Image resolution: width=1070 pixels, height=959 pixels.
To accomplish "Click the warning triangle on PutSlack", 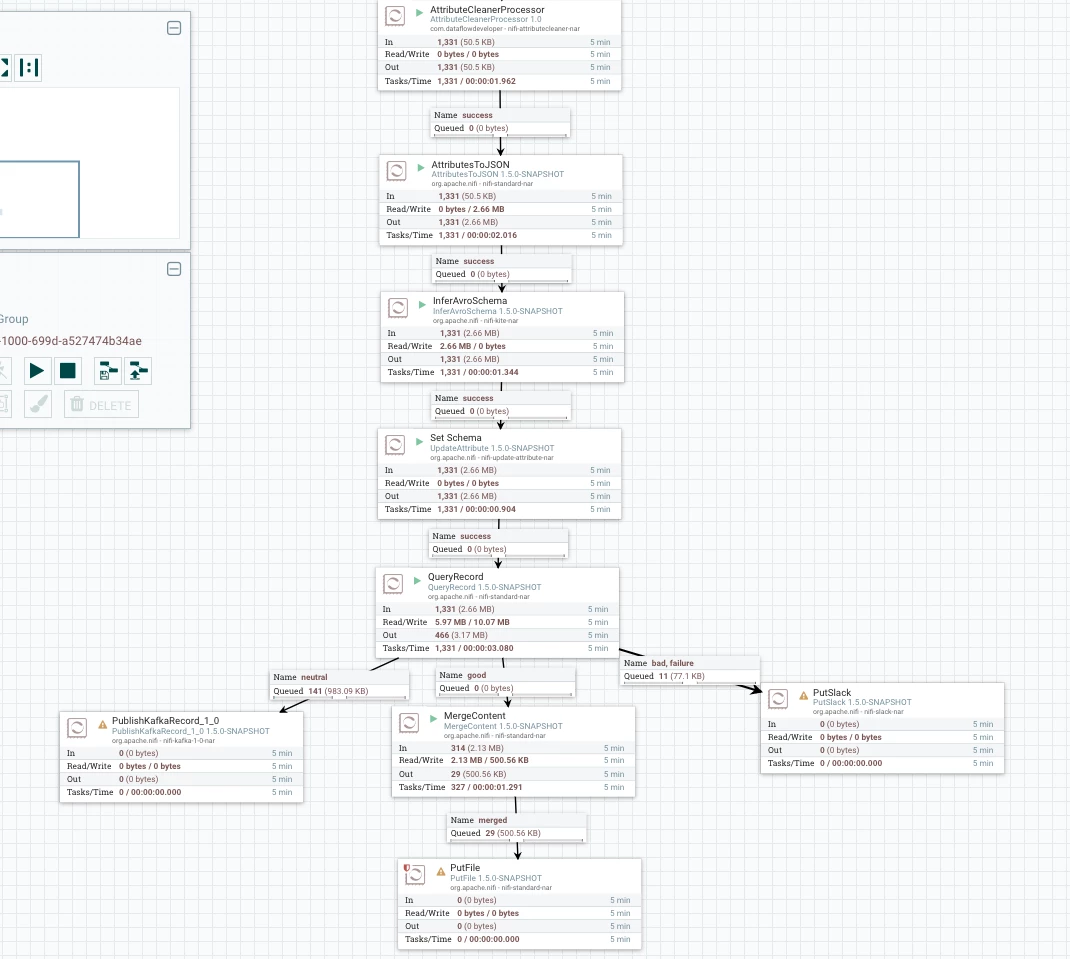I will pyautogui.click(x=803, y=696).
